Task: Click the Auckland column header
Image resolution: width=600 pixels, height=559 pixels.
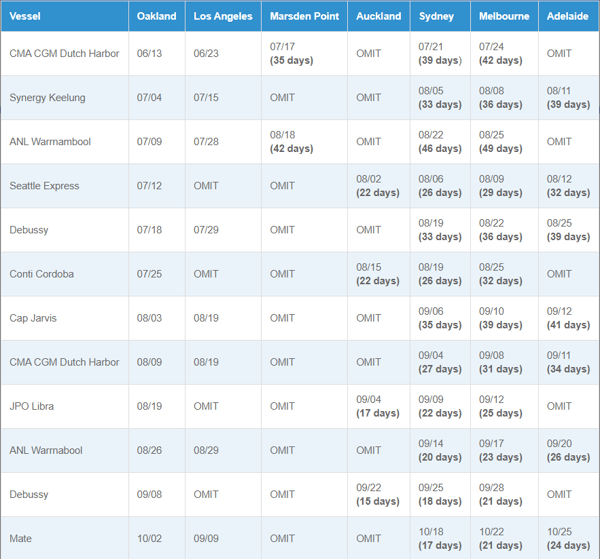Action: coord(378,16)
